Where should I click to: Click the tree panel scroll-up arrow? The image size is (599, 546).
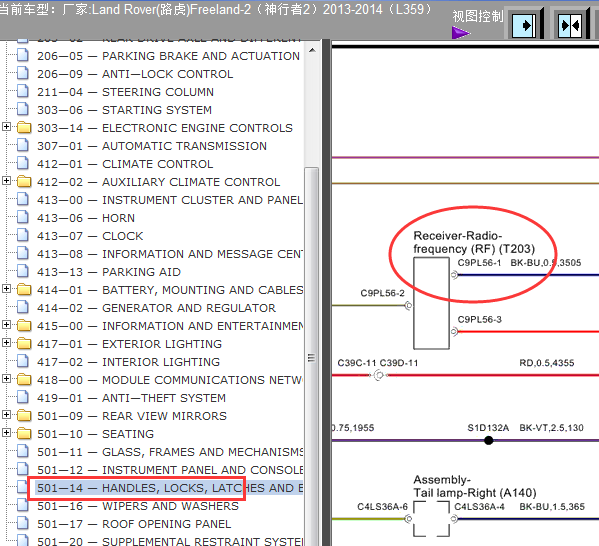312,50
